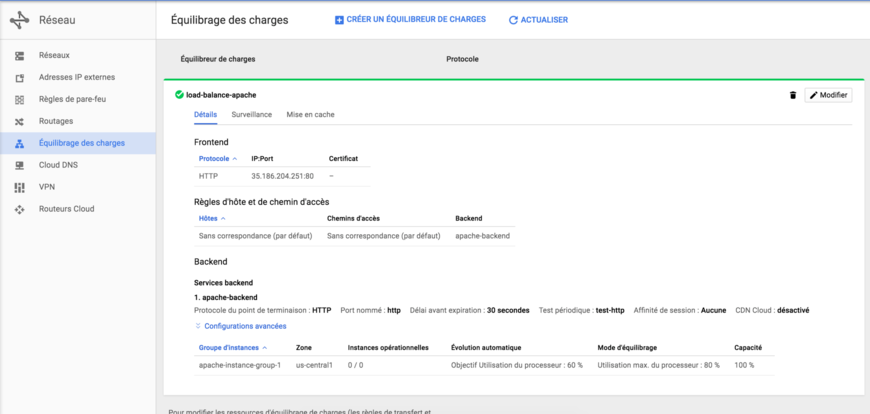This screenshot has height=414, width=870.
Task: Click the test-http periodic test value
Action: (x=610, y=310)
